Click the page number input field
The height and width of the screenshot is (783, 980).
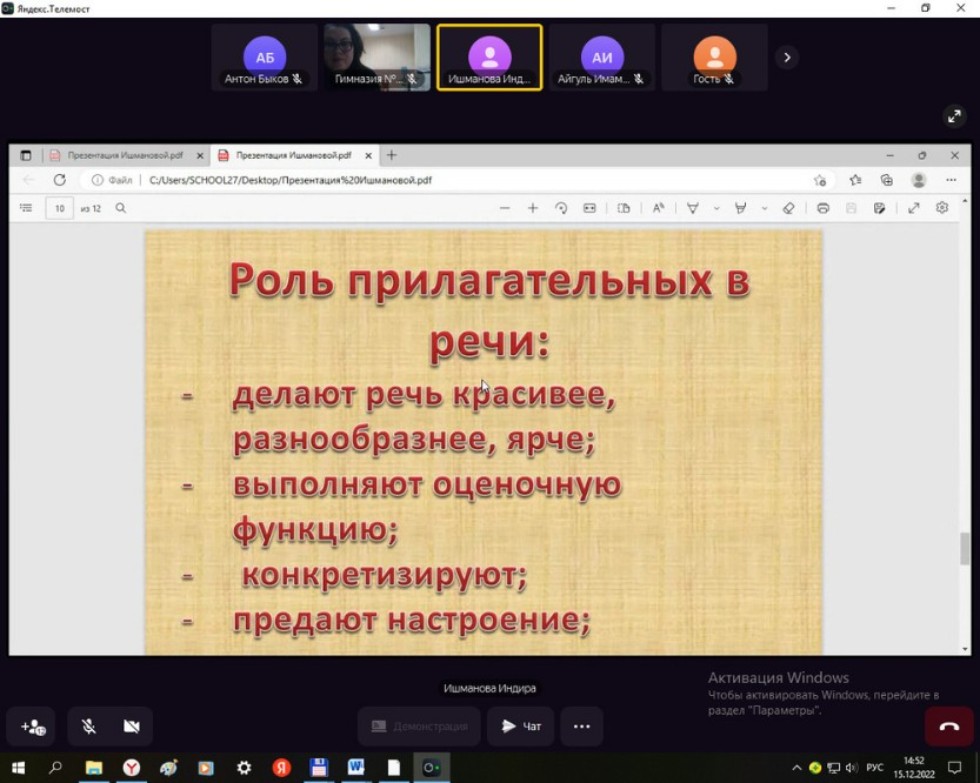pos(59,208)
